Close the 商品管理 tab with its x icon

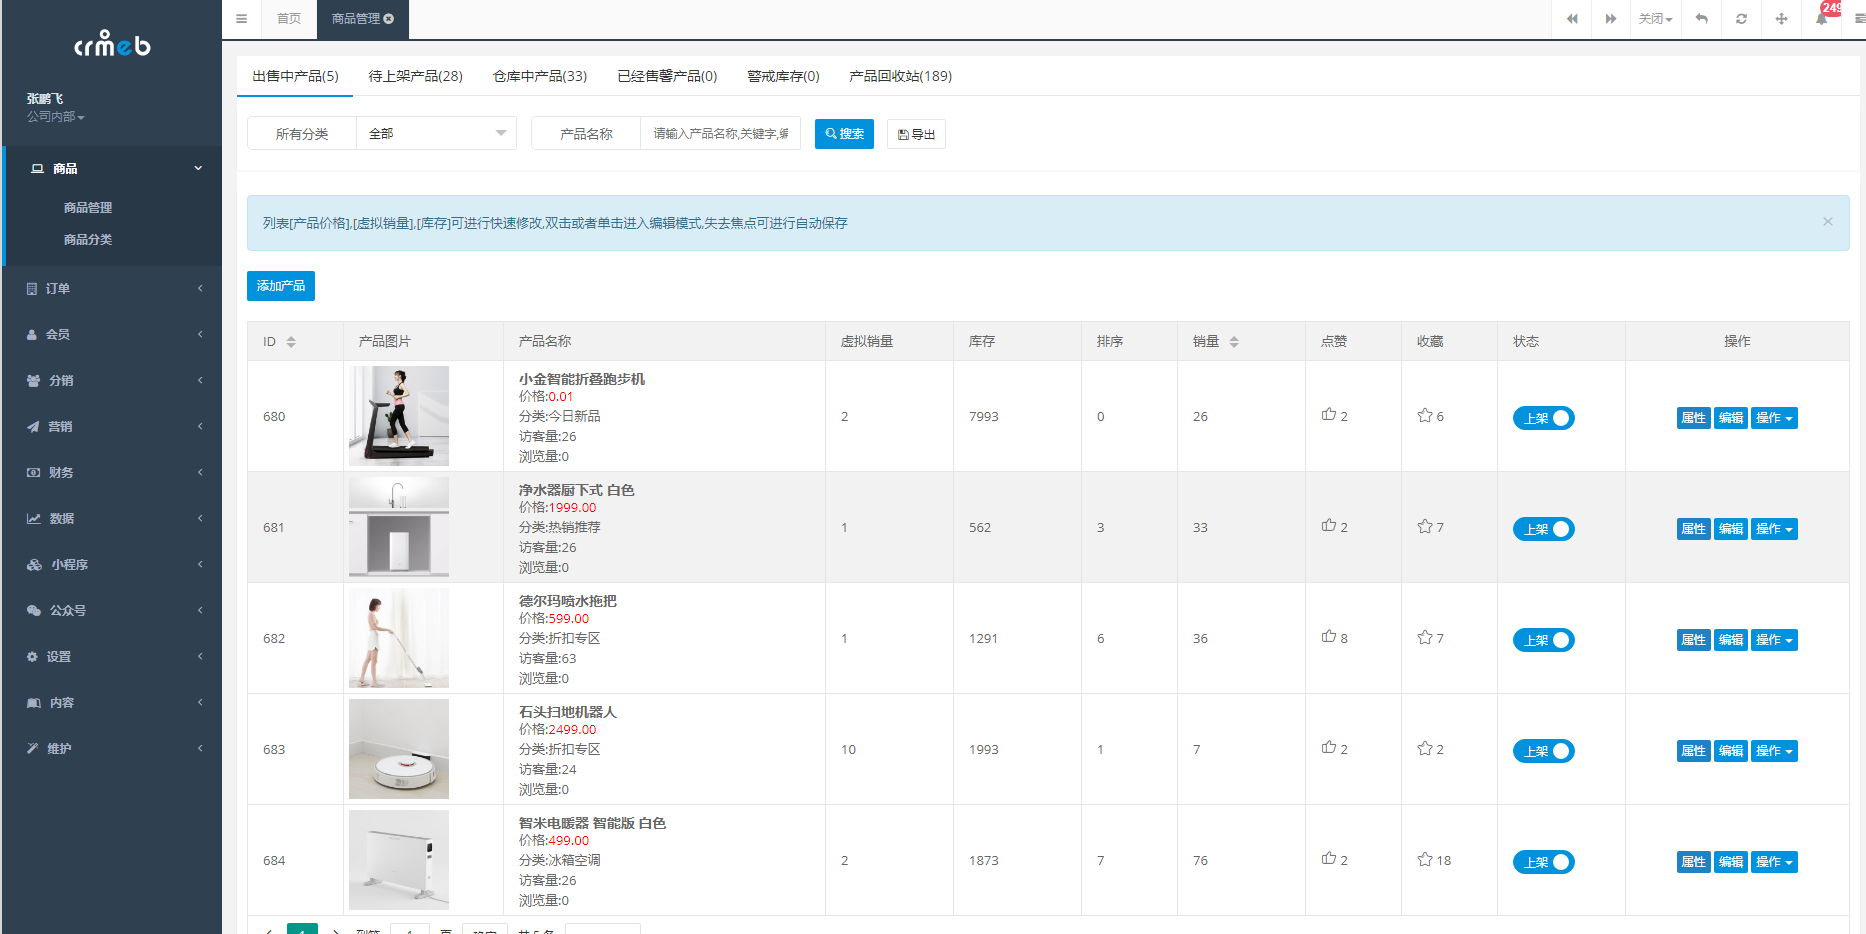(x=389, y=19)
